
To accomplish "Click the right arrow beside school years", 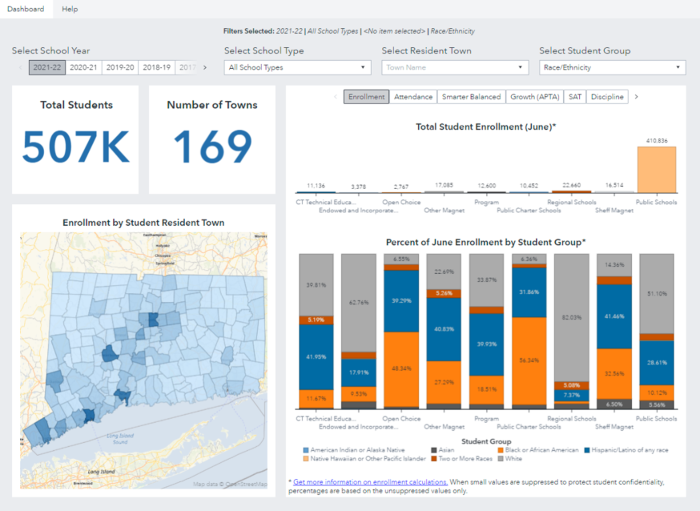I will [205, 68].
